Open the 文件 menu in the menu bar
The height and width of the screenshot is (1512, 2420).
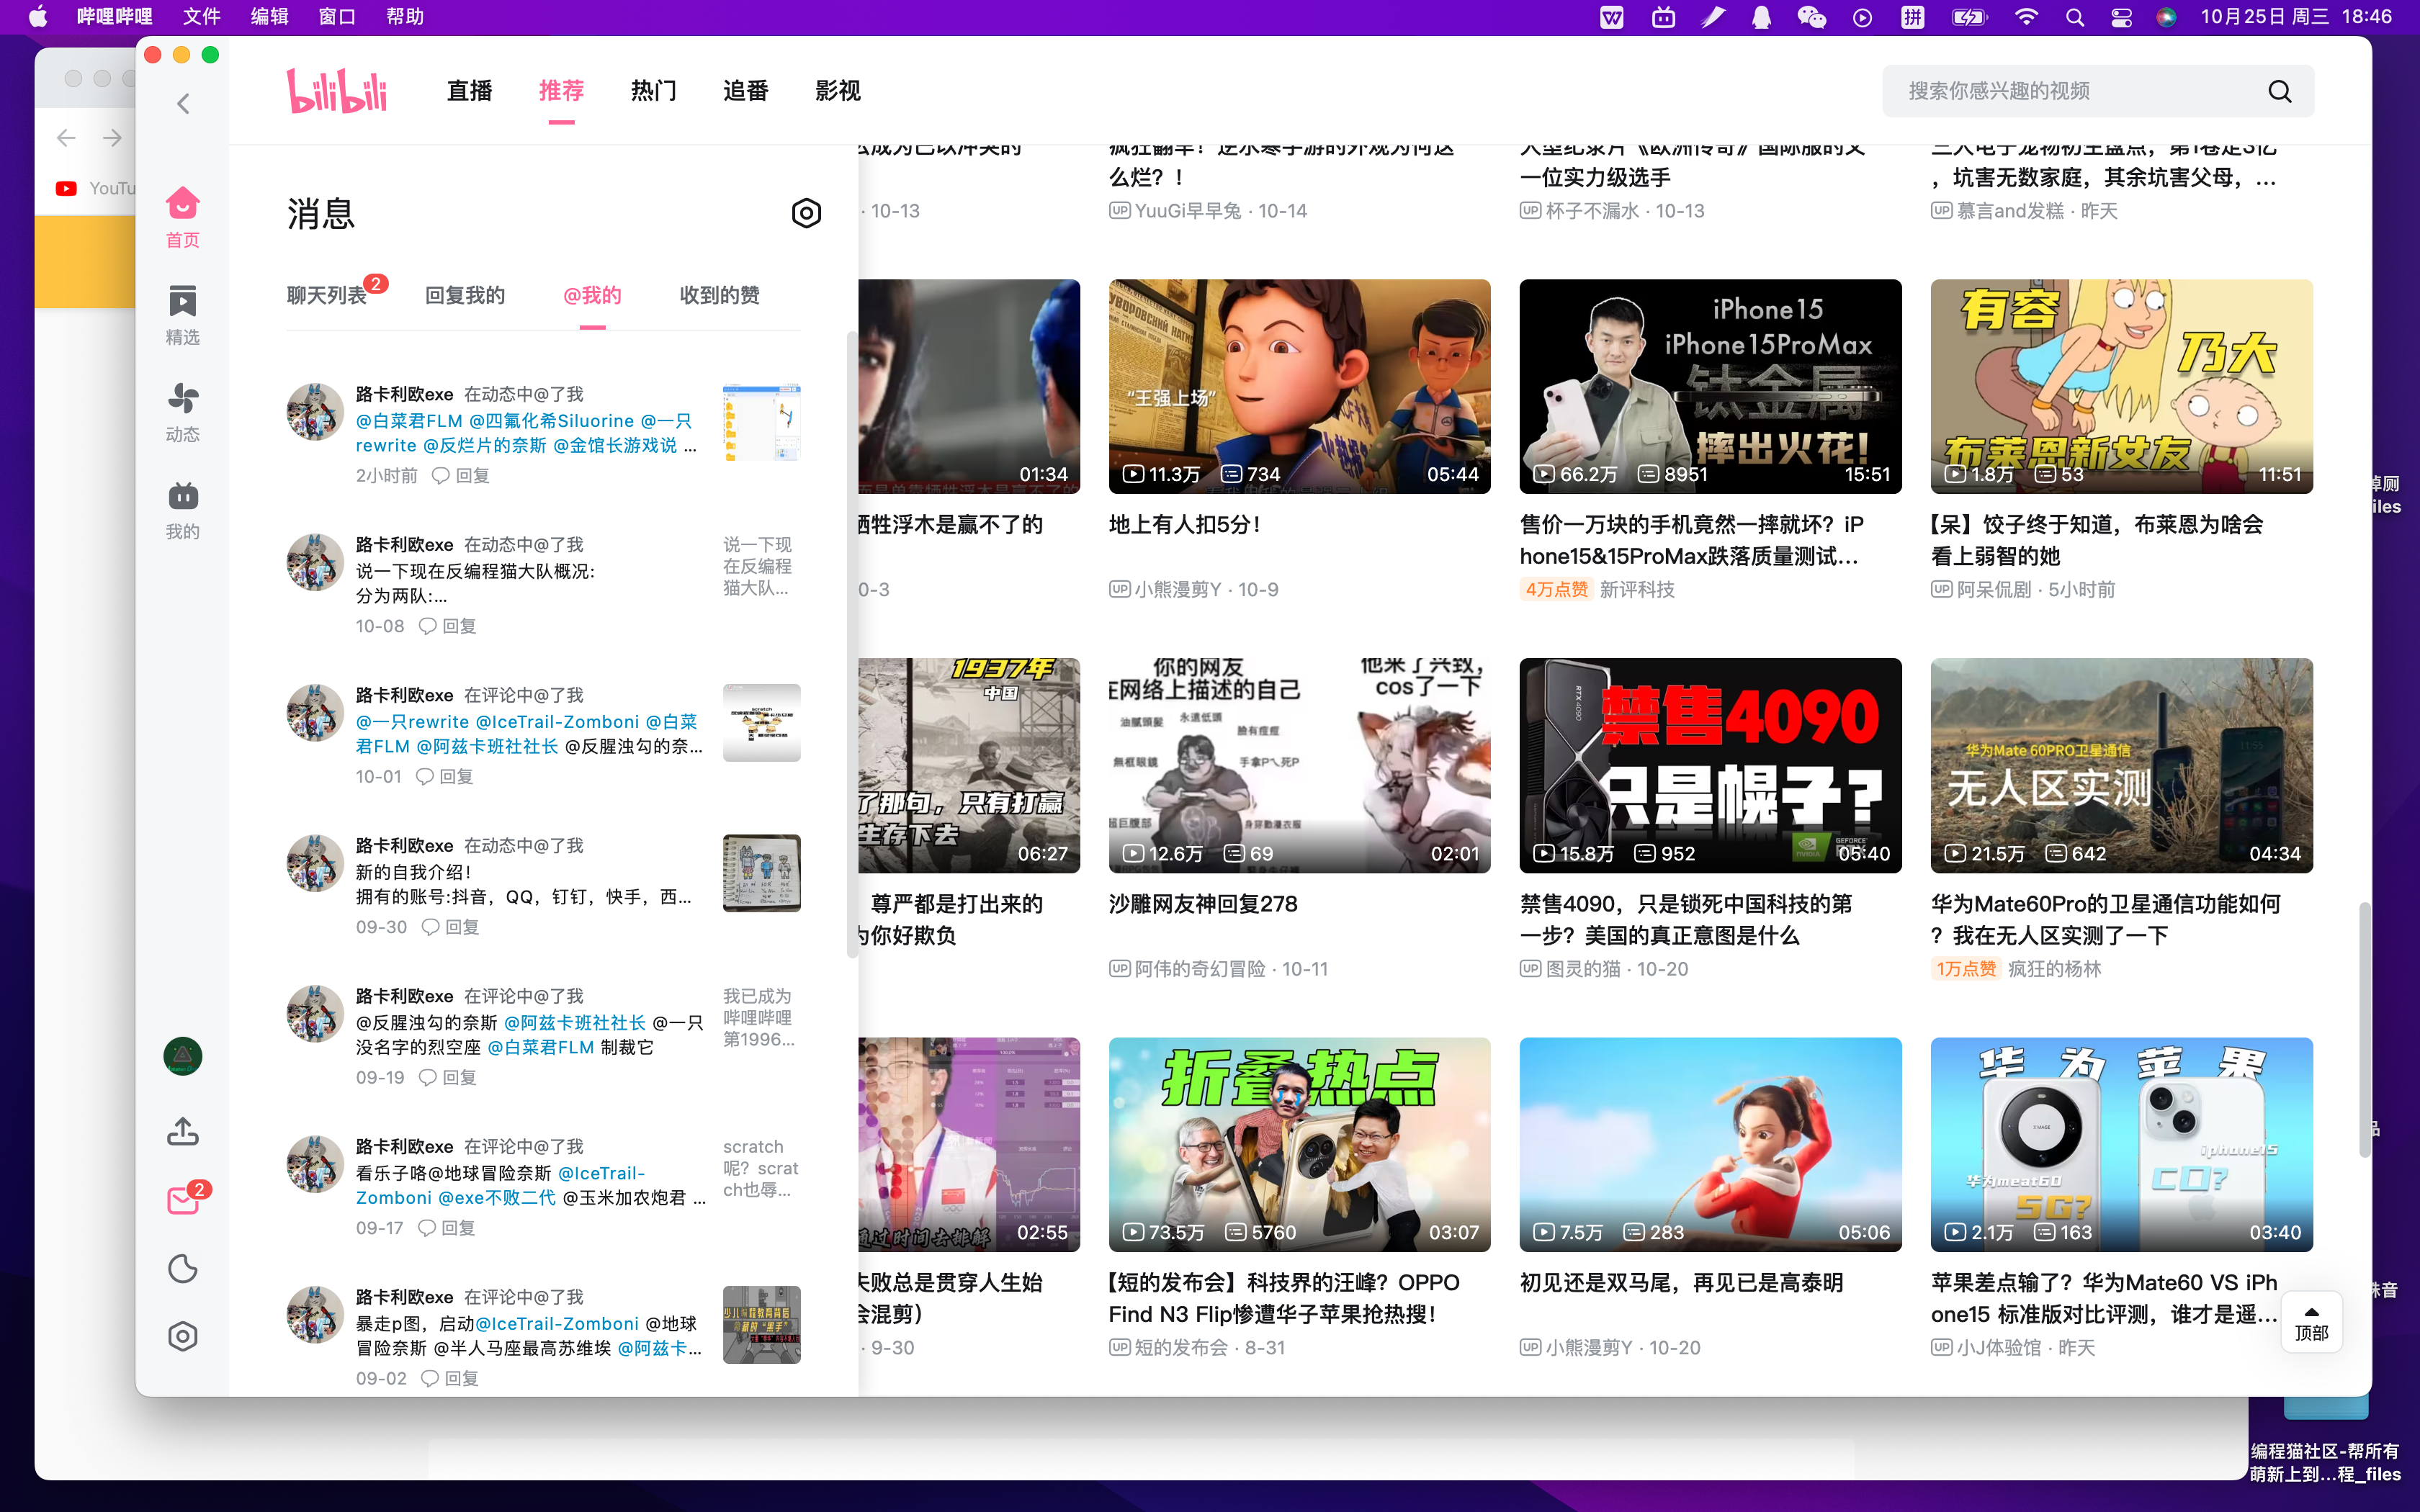(201, 17)
